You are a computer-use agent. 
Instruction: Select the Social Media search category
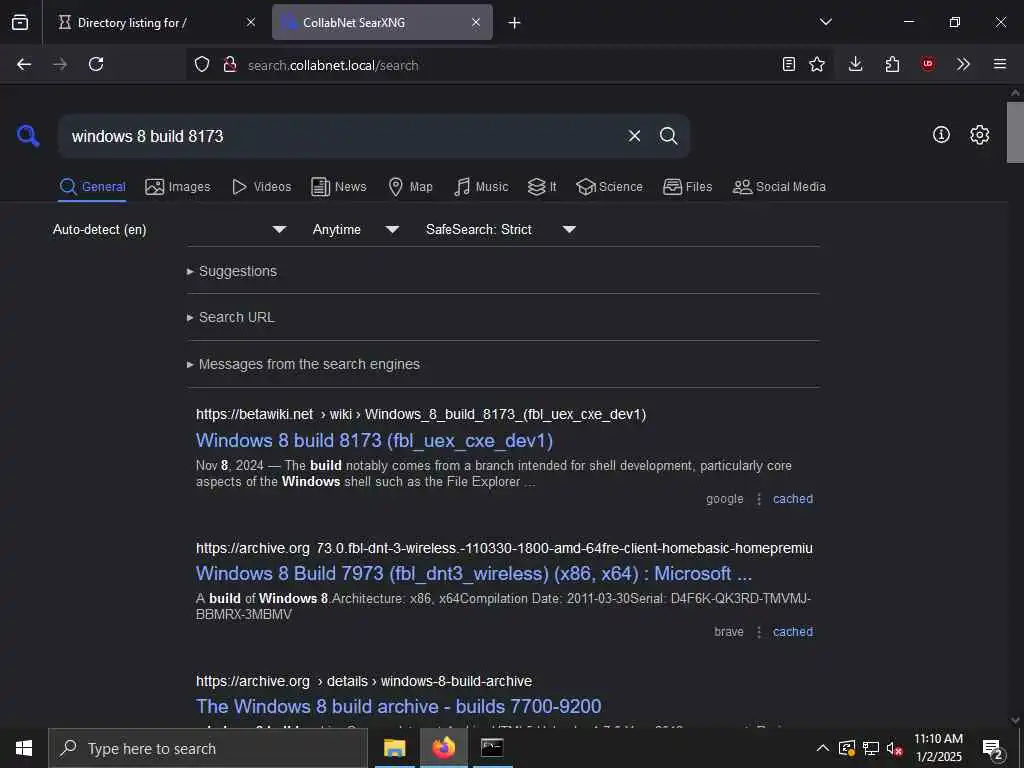[x=779, y=187]
